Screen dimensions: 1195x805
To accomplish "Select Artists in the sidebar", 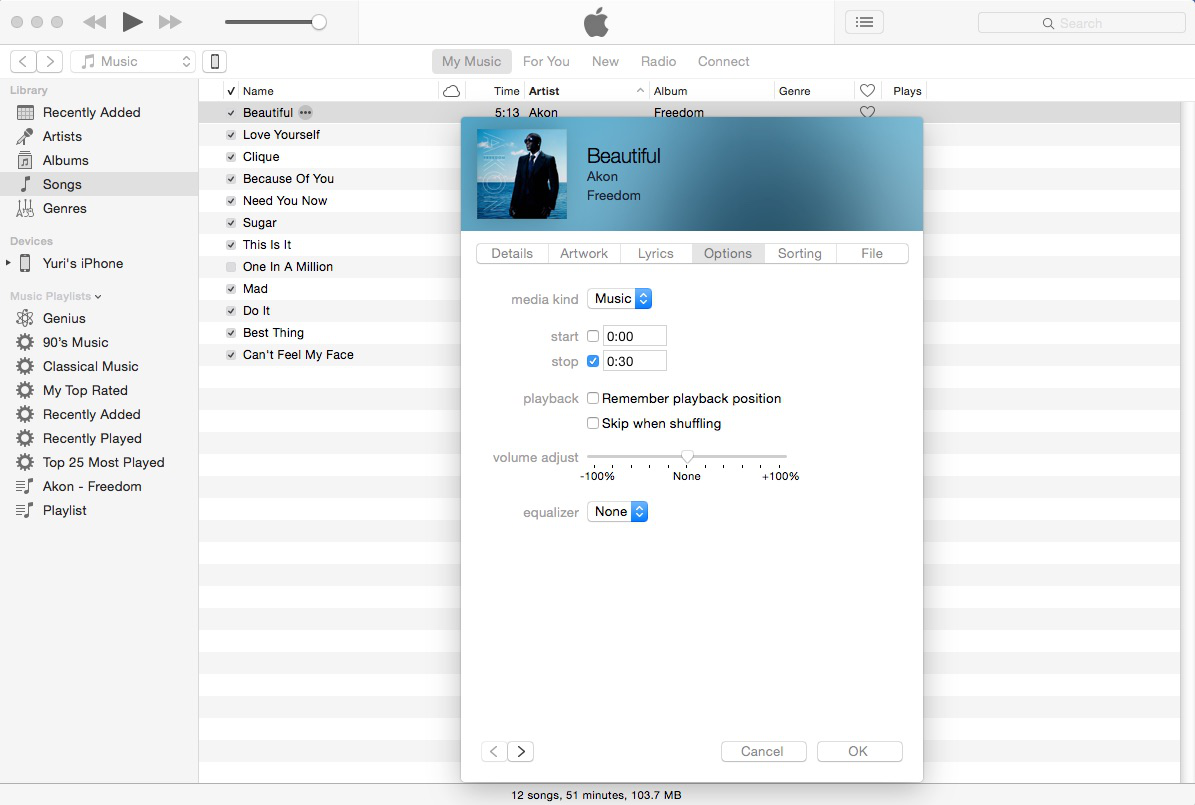I will [x=99, y=136].
